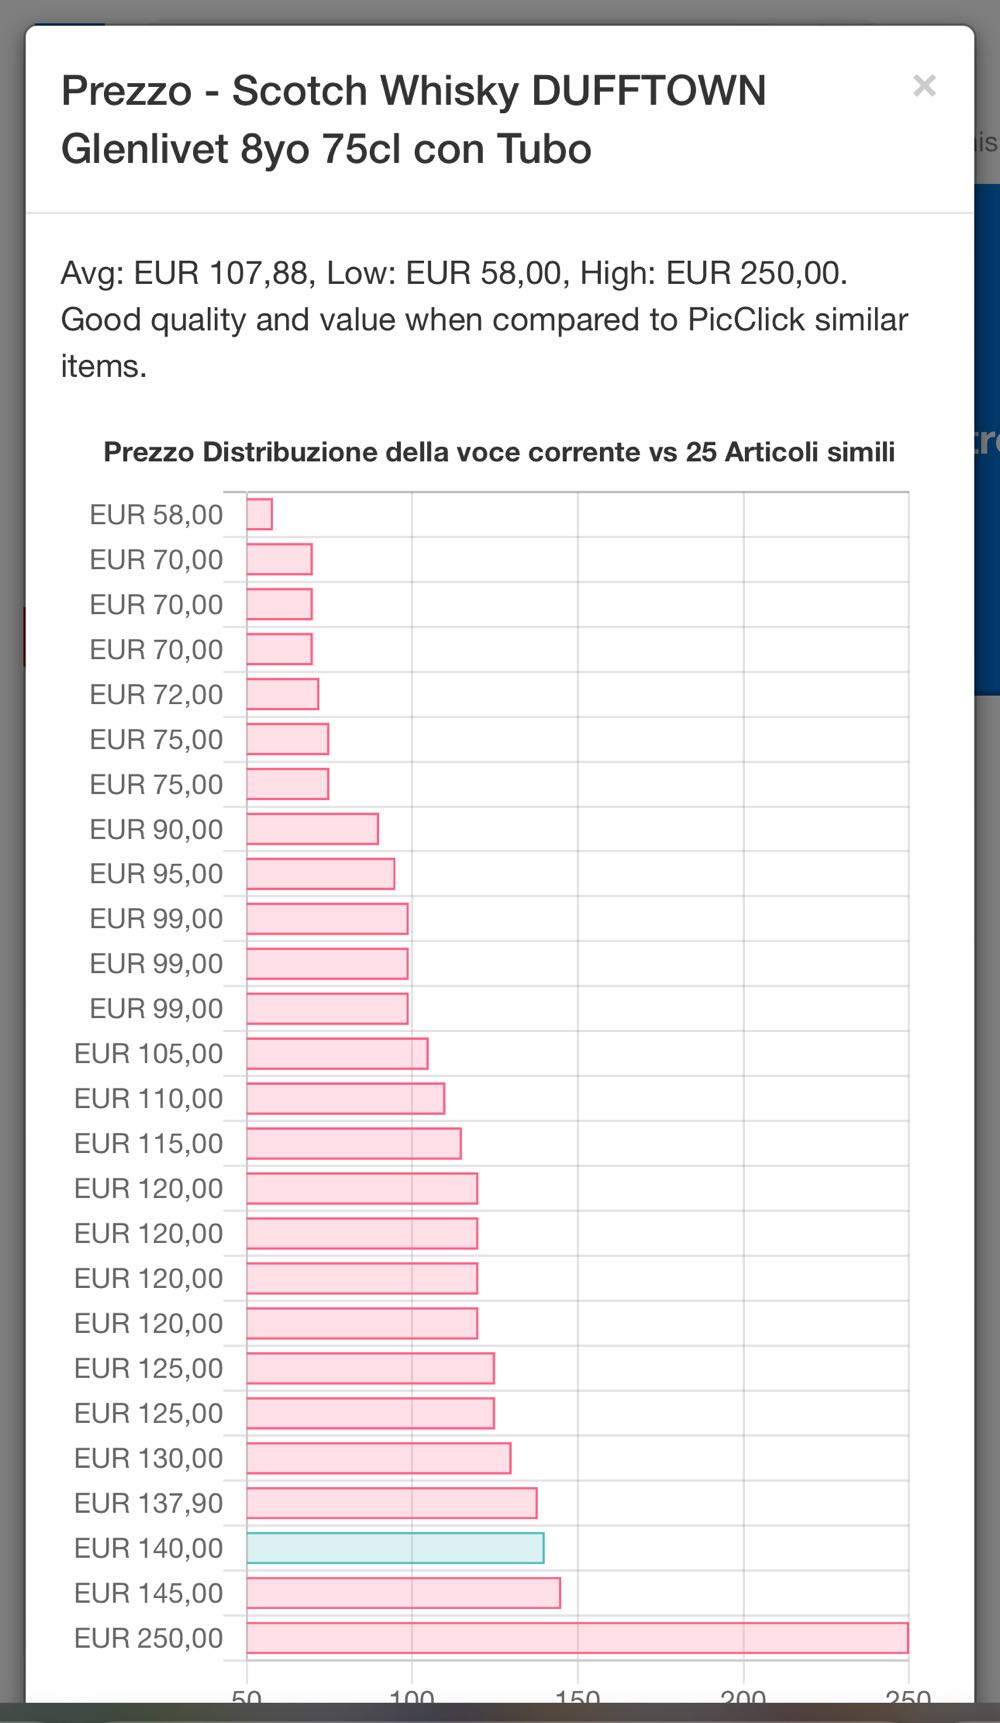The width and height of the screenshot is (1000, 1723).
Task: Select the EUR 250,00 highest price bar
Action: [577, 1638]
